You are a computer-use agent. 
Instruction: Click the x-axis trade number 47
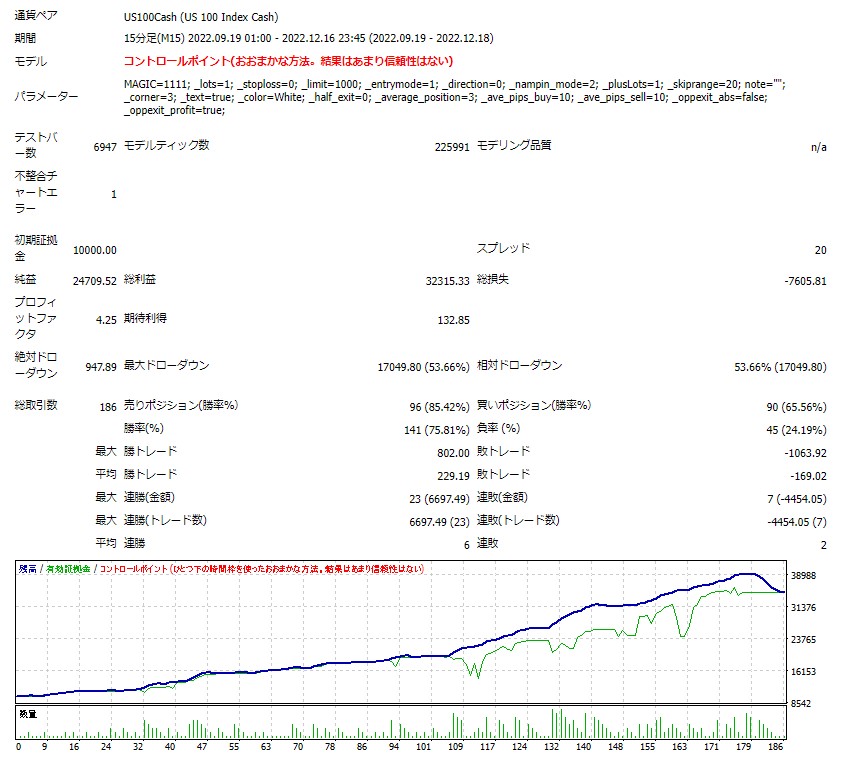tap(202, 747)
